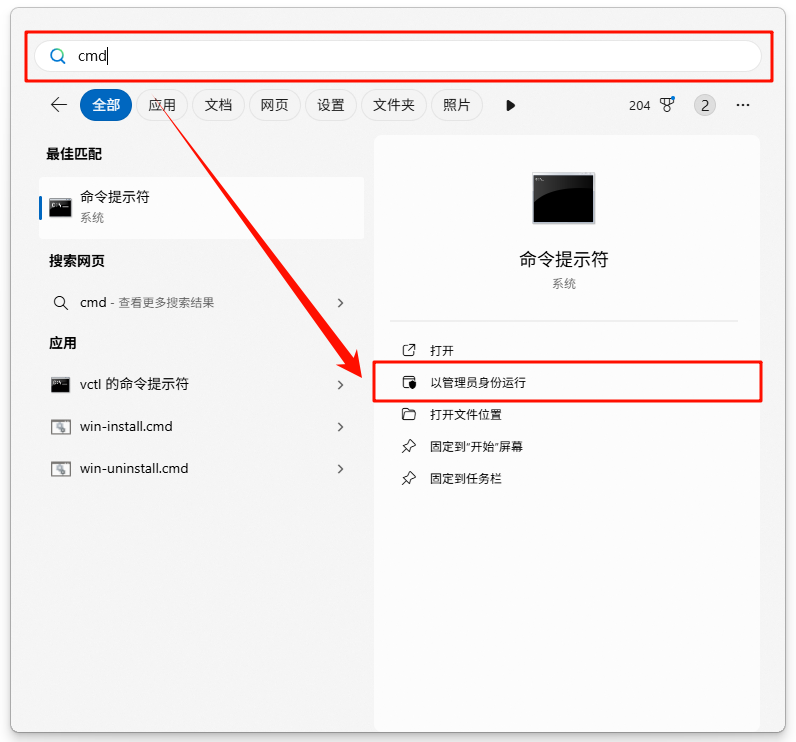Show more filter tabs with play arrow
796x742 pixels.
511,105
